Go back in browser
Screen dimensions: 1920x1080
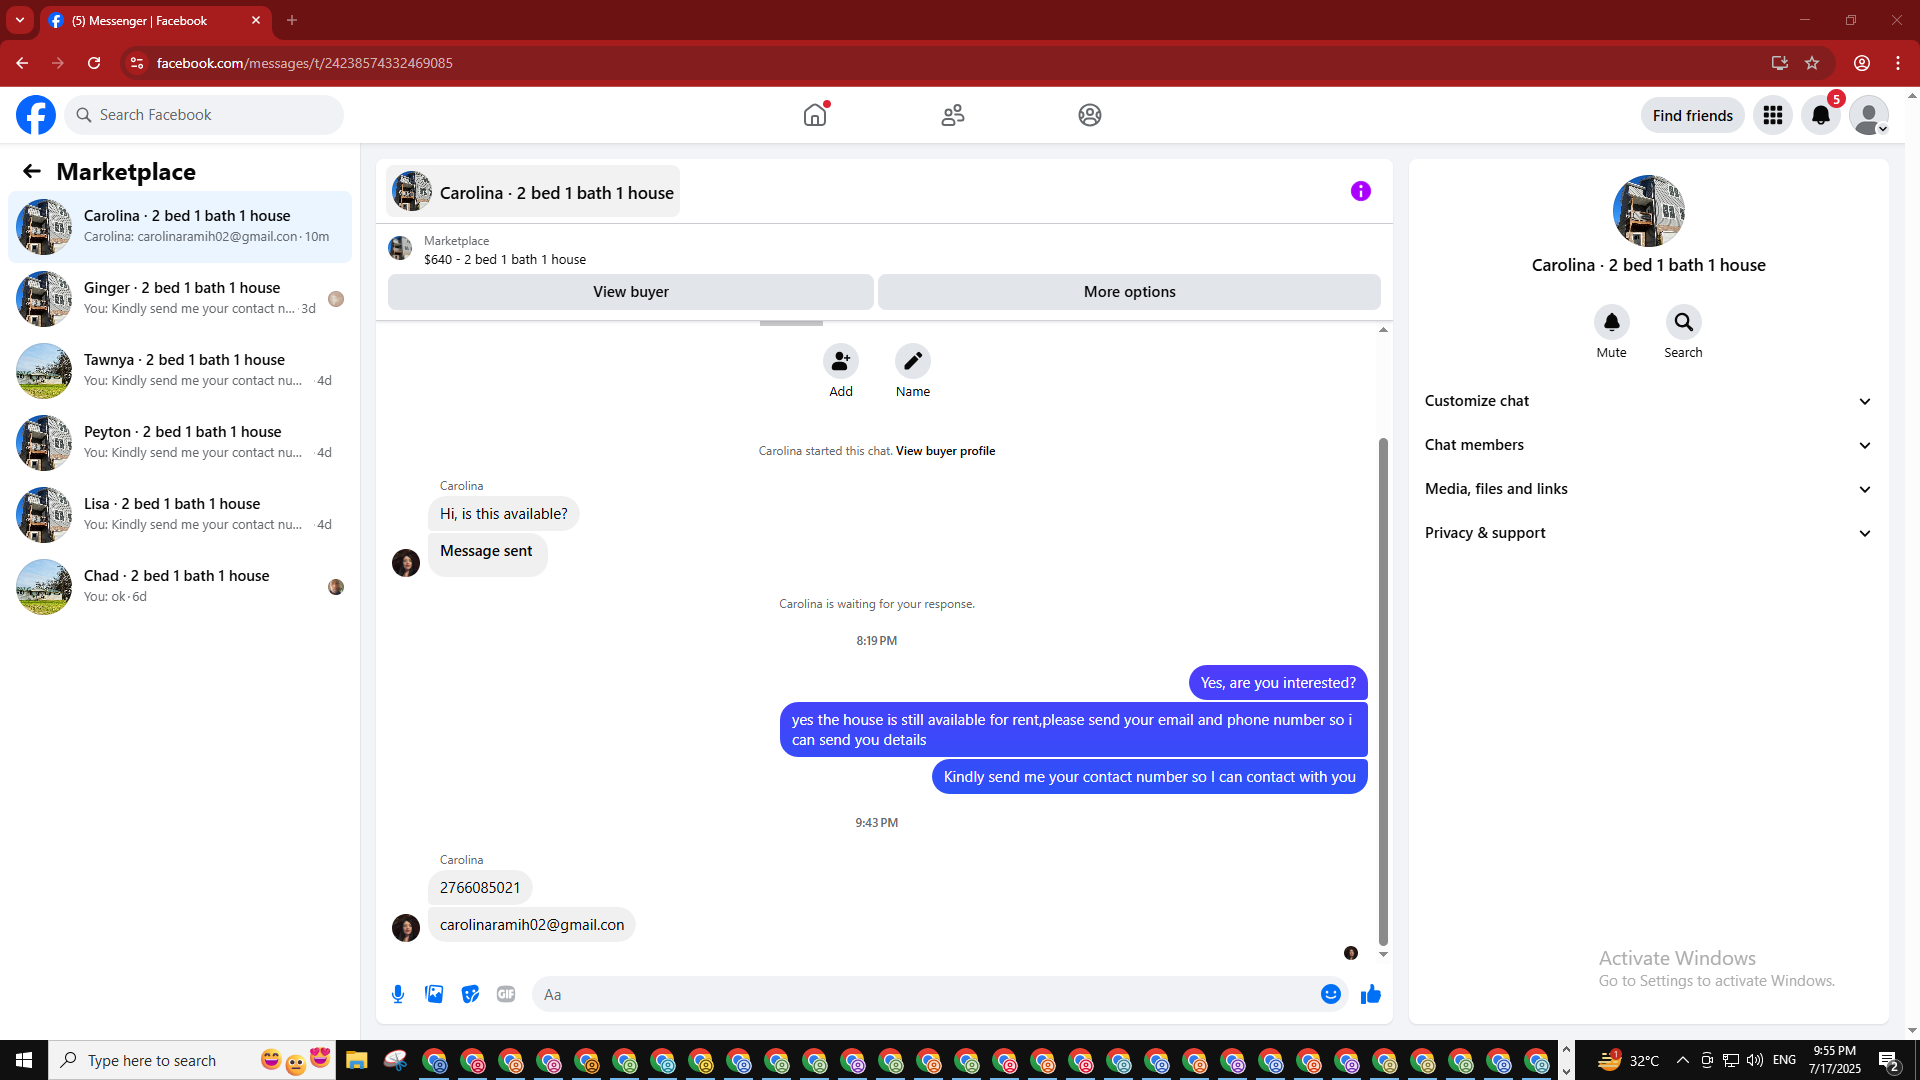[x=22, y=63]
